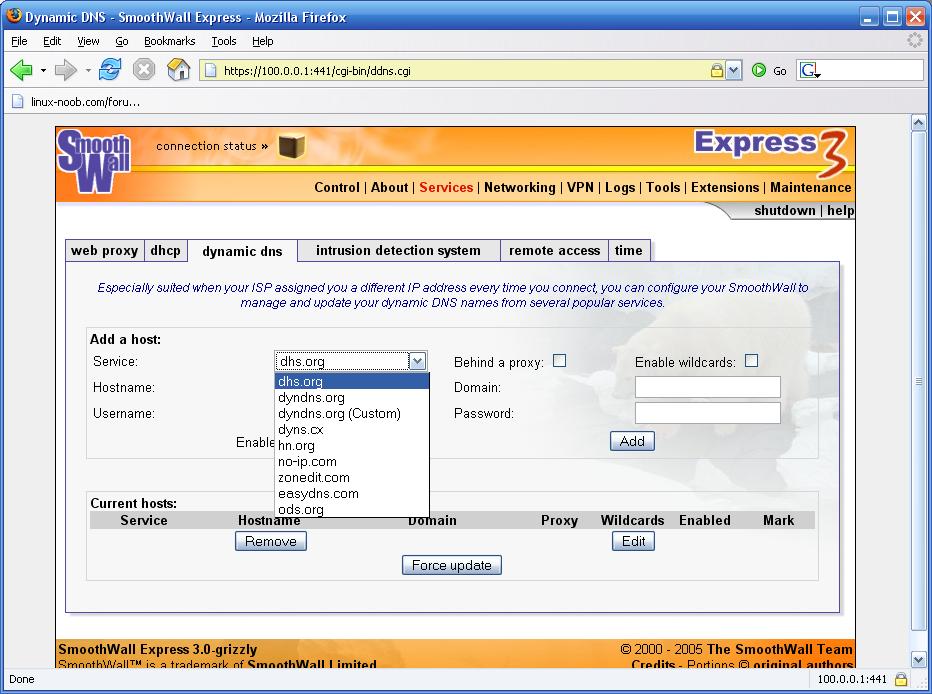Pick hn.org from the Service list

pos(352,445)
